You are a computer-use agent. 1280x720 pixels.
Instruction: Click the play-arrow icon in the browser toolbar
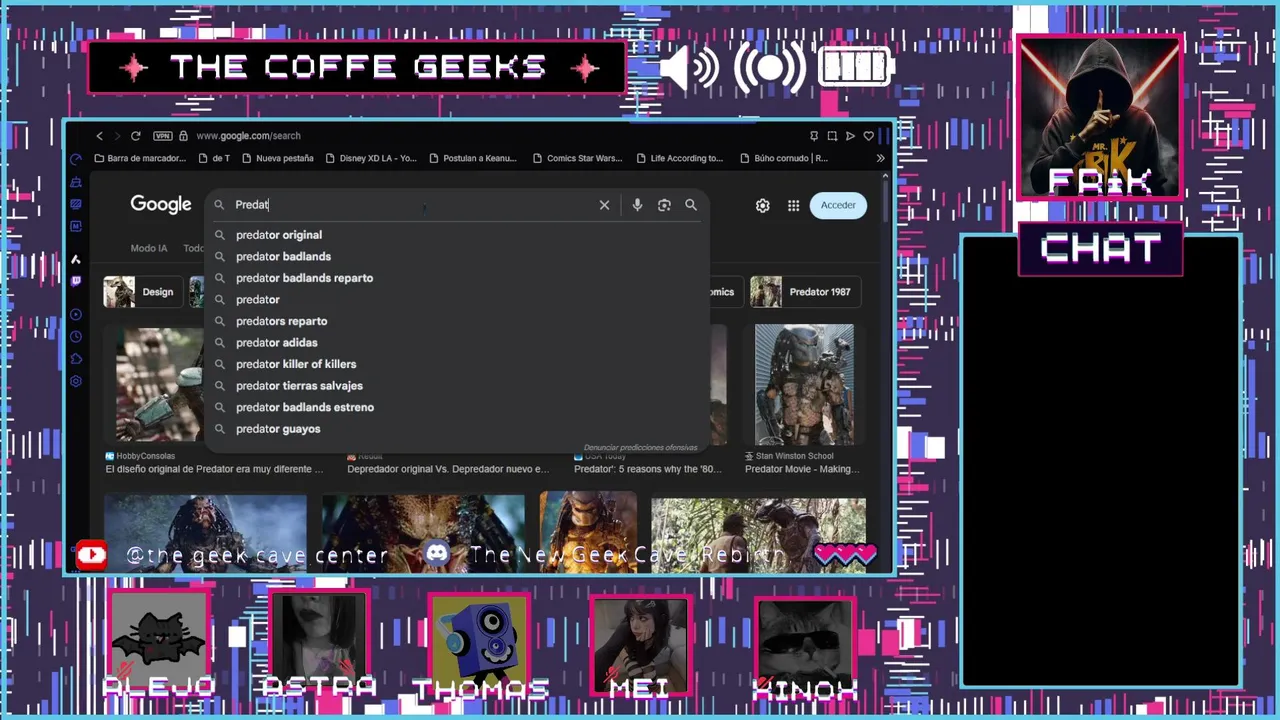point(850,136)
